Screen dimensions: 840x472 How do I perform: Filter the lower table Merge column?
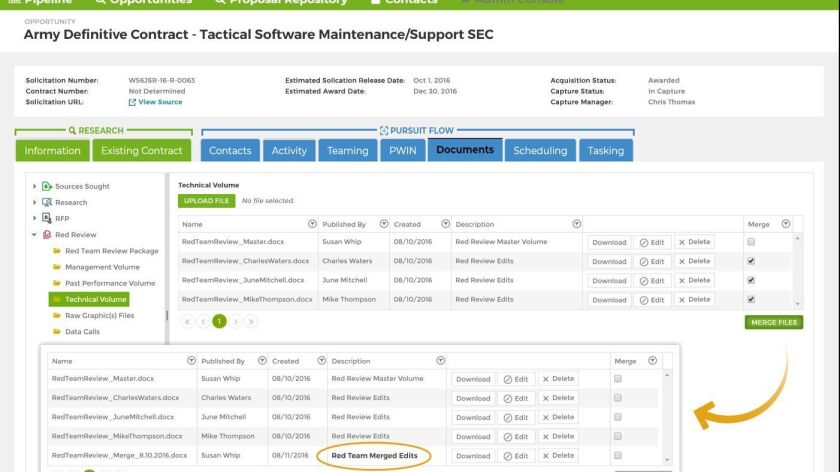click(652, 361)
